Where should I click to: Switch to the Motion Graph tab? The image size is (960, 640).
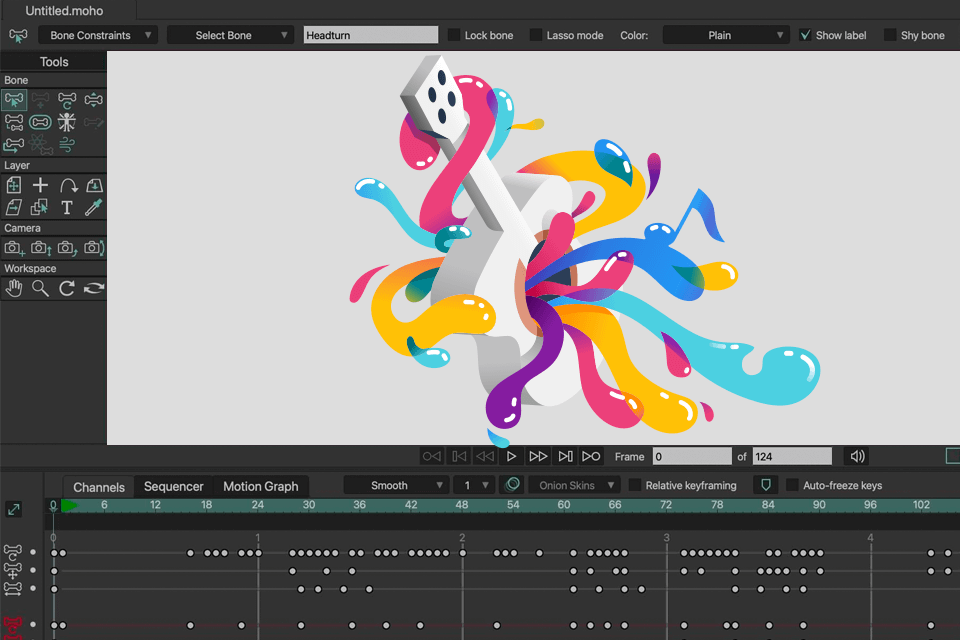tap(260, 486)
